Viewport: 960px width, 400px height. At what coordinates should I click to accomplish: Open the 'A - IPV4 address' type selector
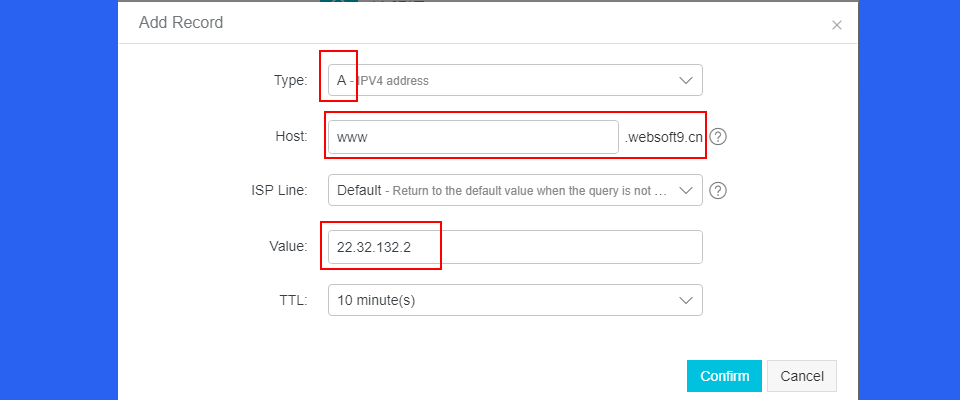click(515, 80)
